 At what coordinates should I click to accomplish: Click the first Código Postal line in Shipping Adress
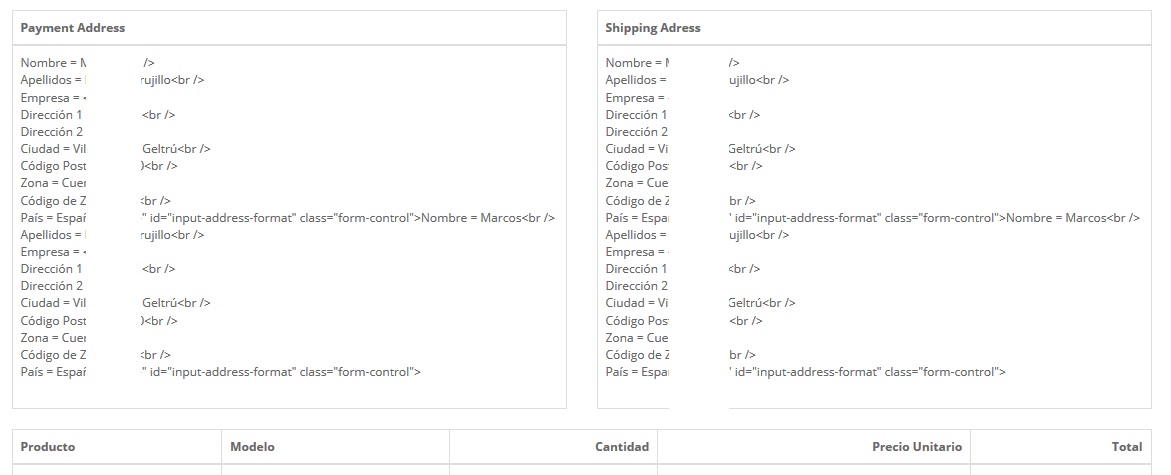(x=683, y=166)
